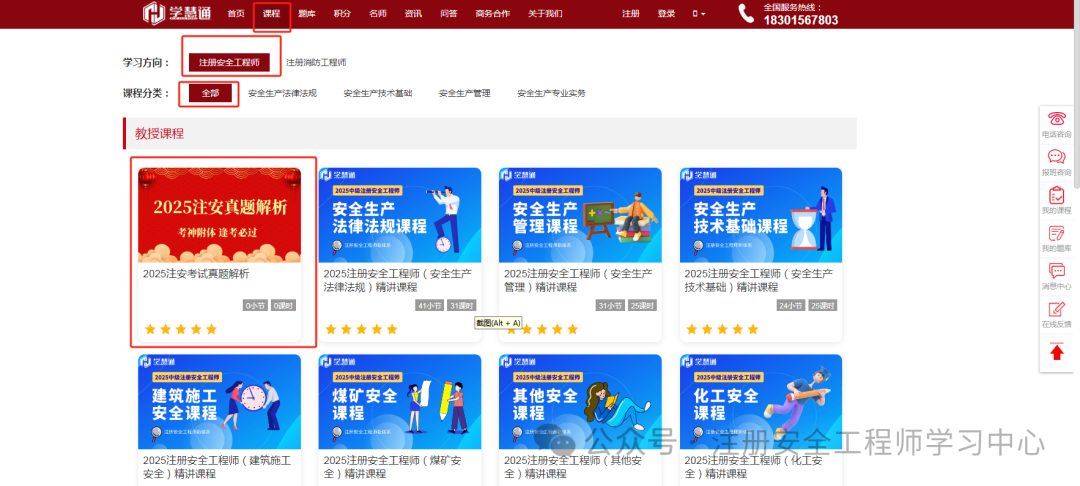Image resolution: width=1080 pixels, height=486 pixels.
Task: Open 积分 in the top navigation
Action: click(342, 14)
